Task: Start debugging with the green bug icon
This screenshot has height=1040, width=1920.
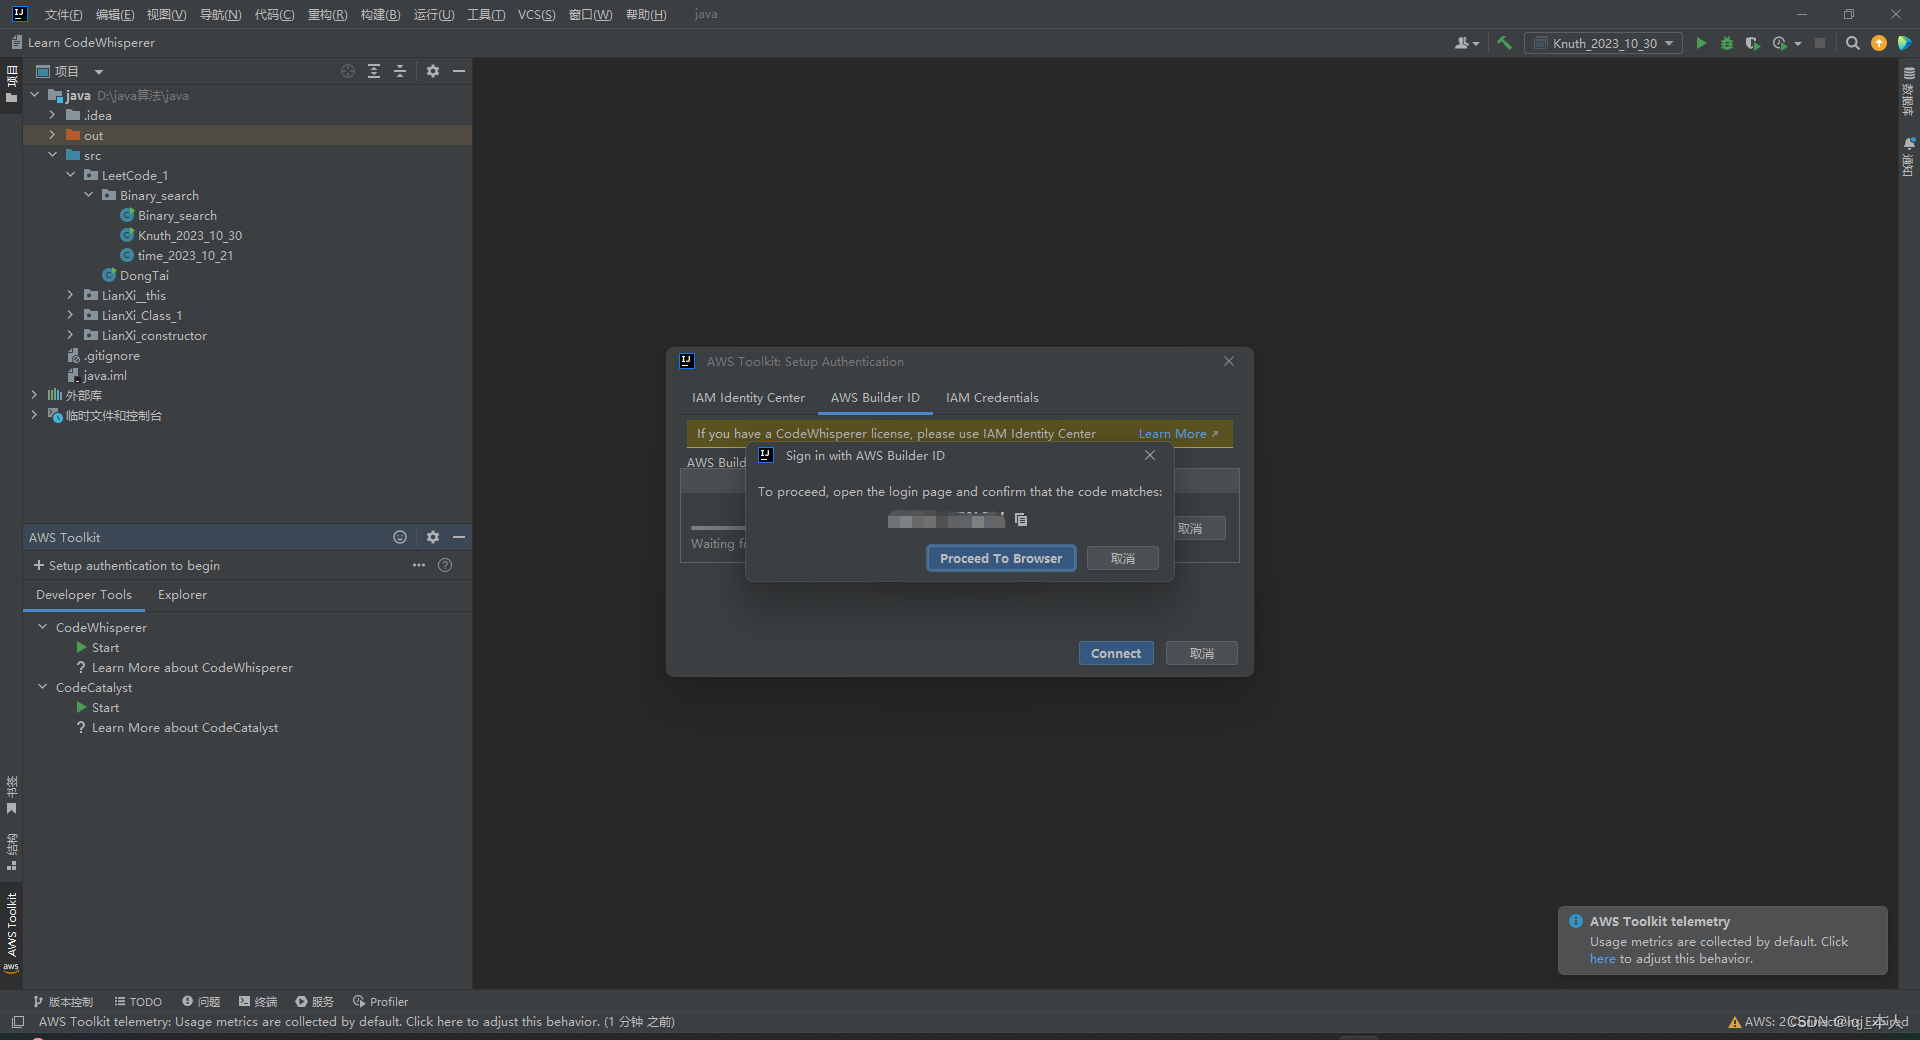Action: click(x=1727, y=43)
